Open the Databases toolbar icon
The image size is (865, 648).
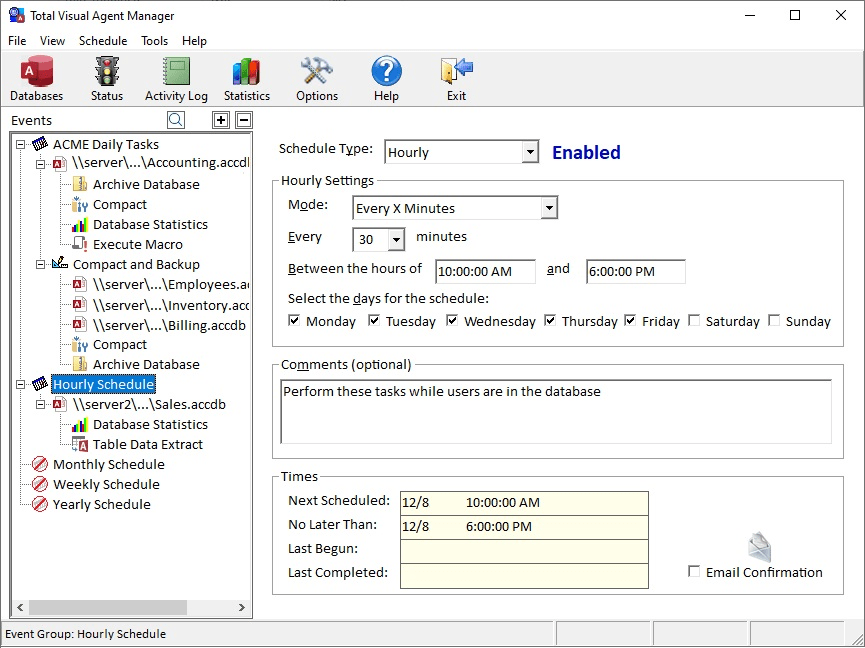pyautogui.click(x=36, y=72)
